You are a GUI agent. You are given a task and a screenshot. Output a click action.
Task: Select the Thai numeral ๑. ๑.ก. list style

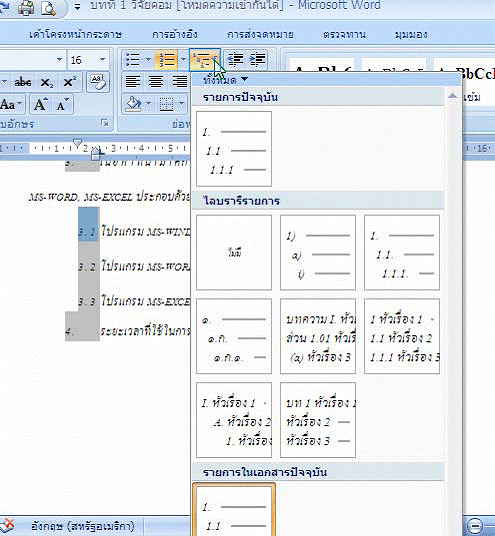pyautogui.click(x=234, y=336)
